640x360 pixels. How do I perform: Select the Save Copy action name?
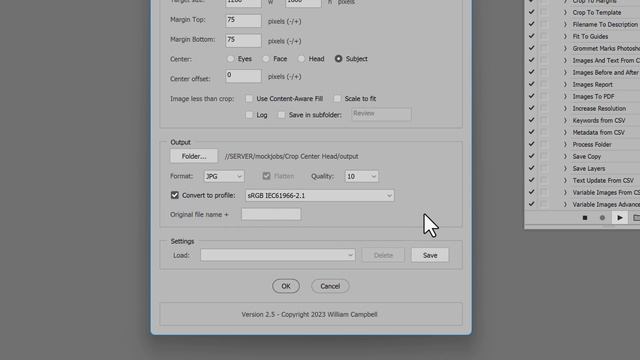tap(587, 157)
